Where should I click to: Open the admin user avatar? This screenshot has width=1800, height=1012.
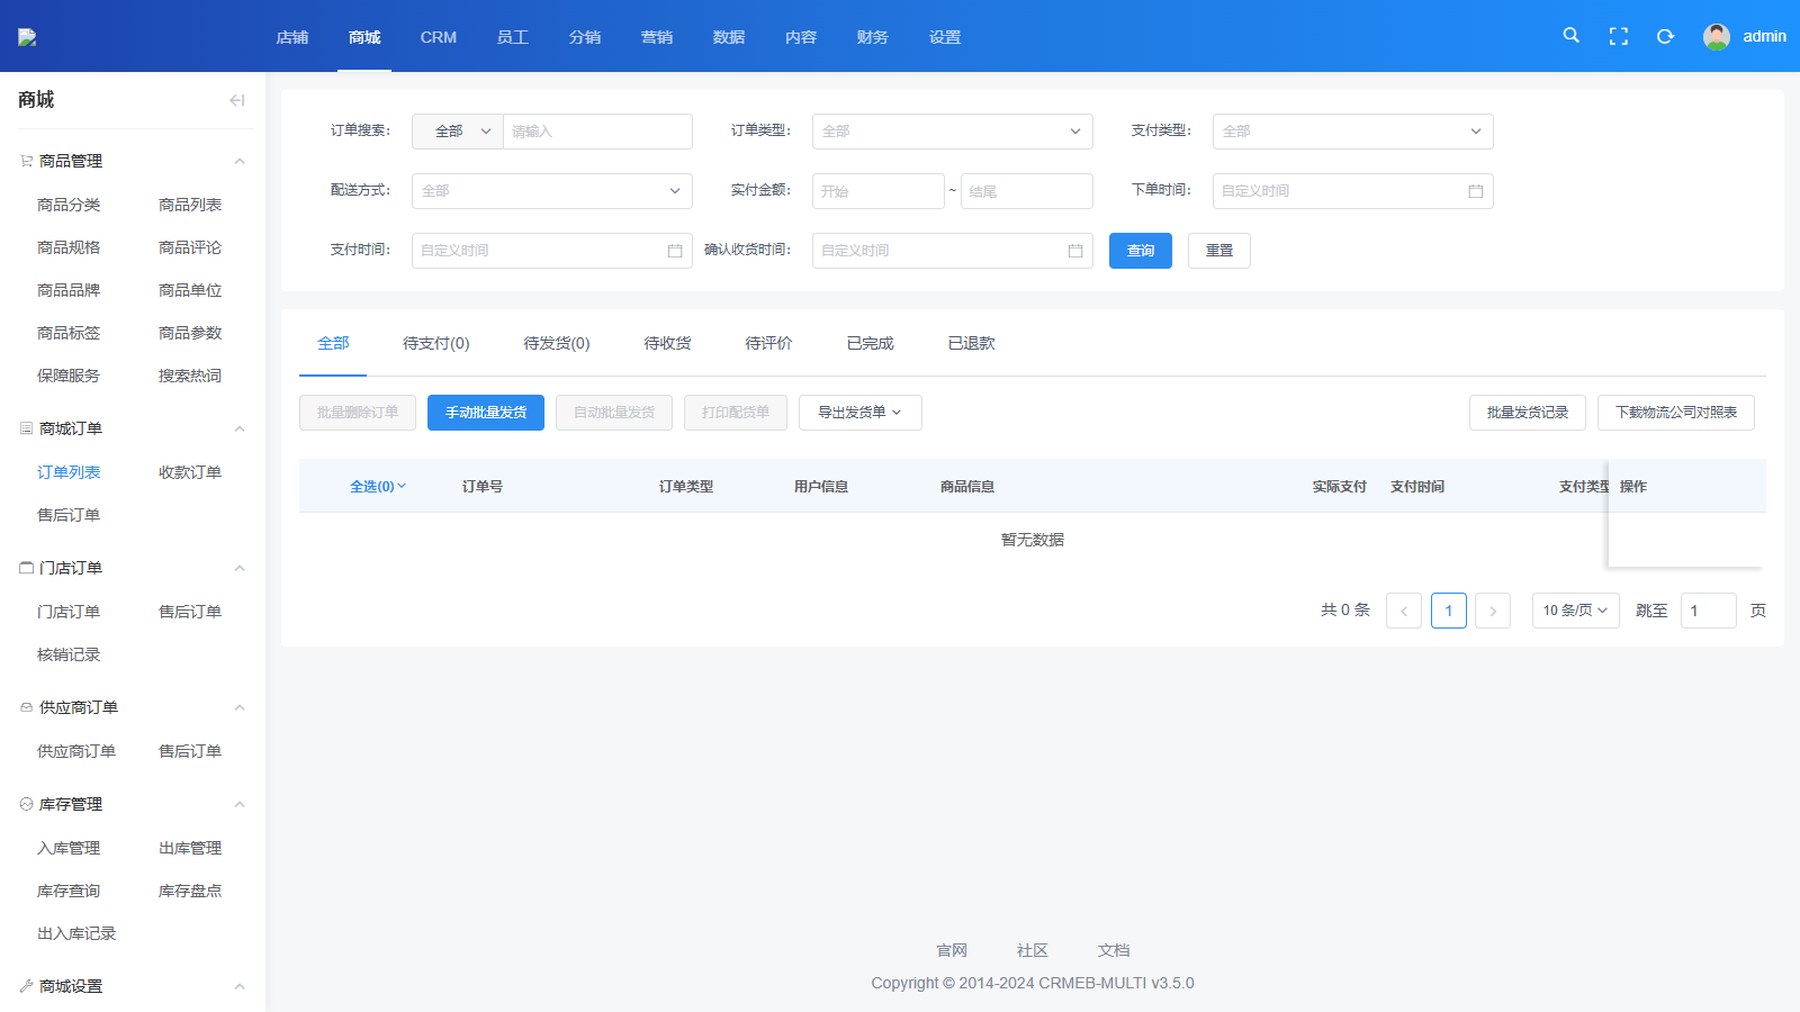pyautogui.click(x=1716, y=37)
